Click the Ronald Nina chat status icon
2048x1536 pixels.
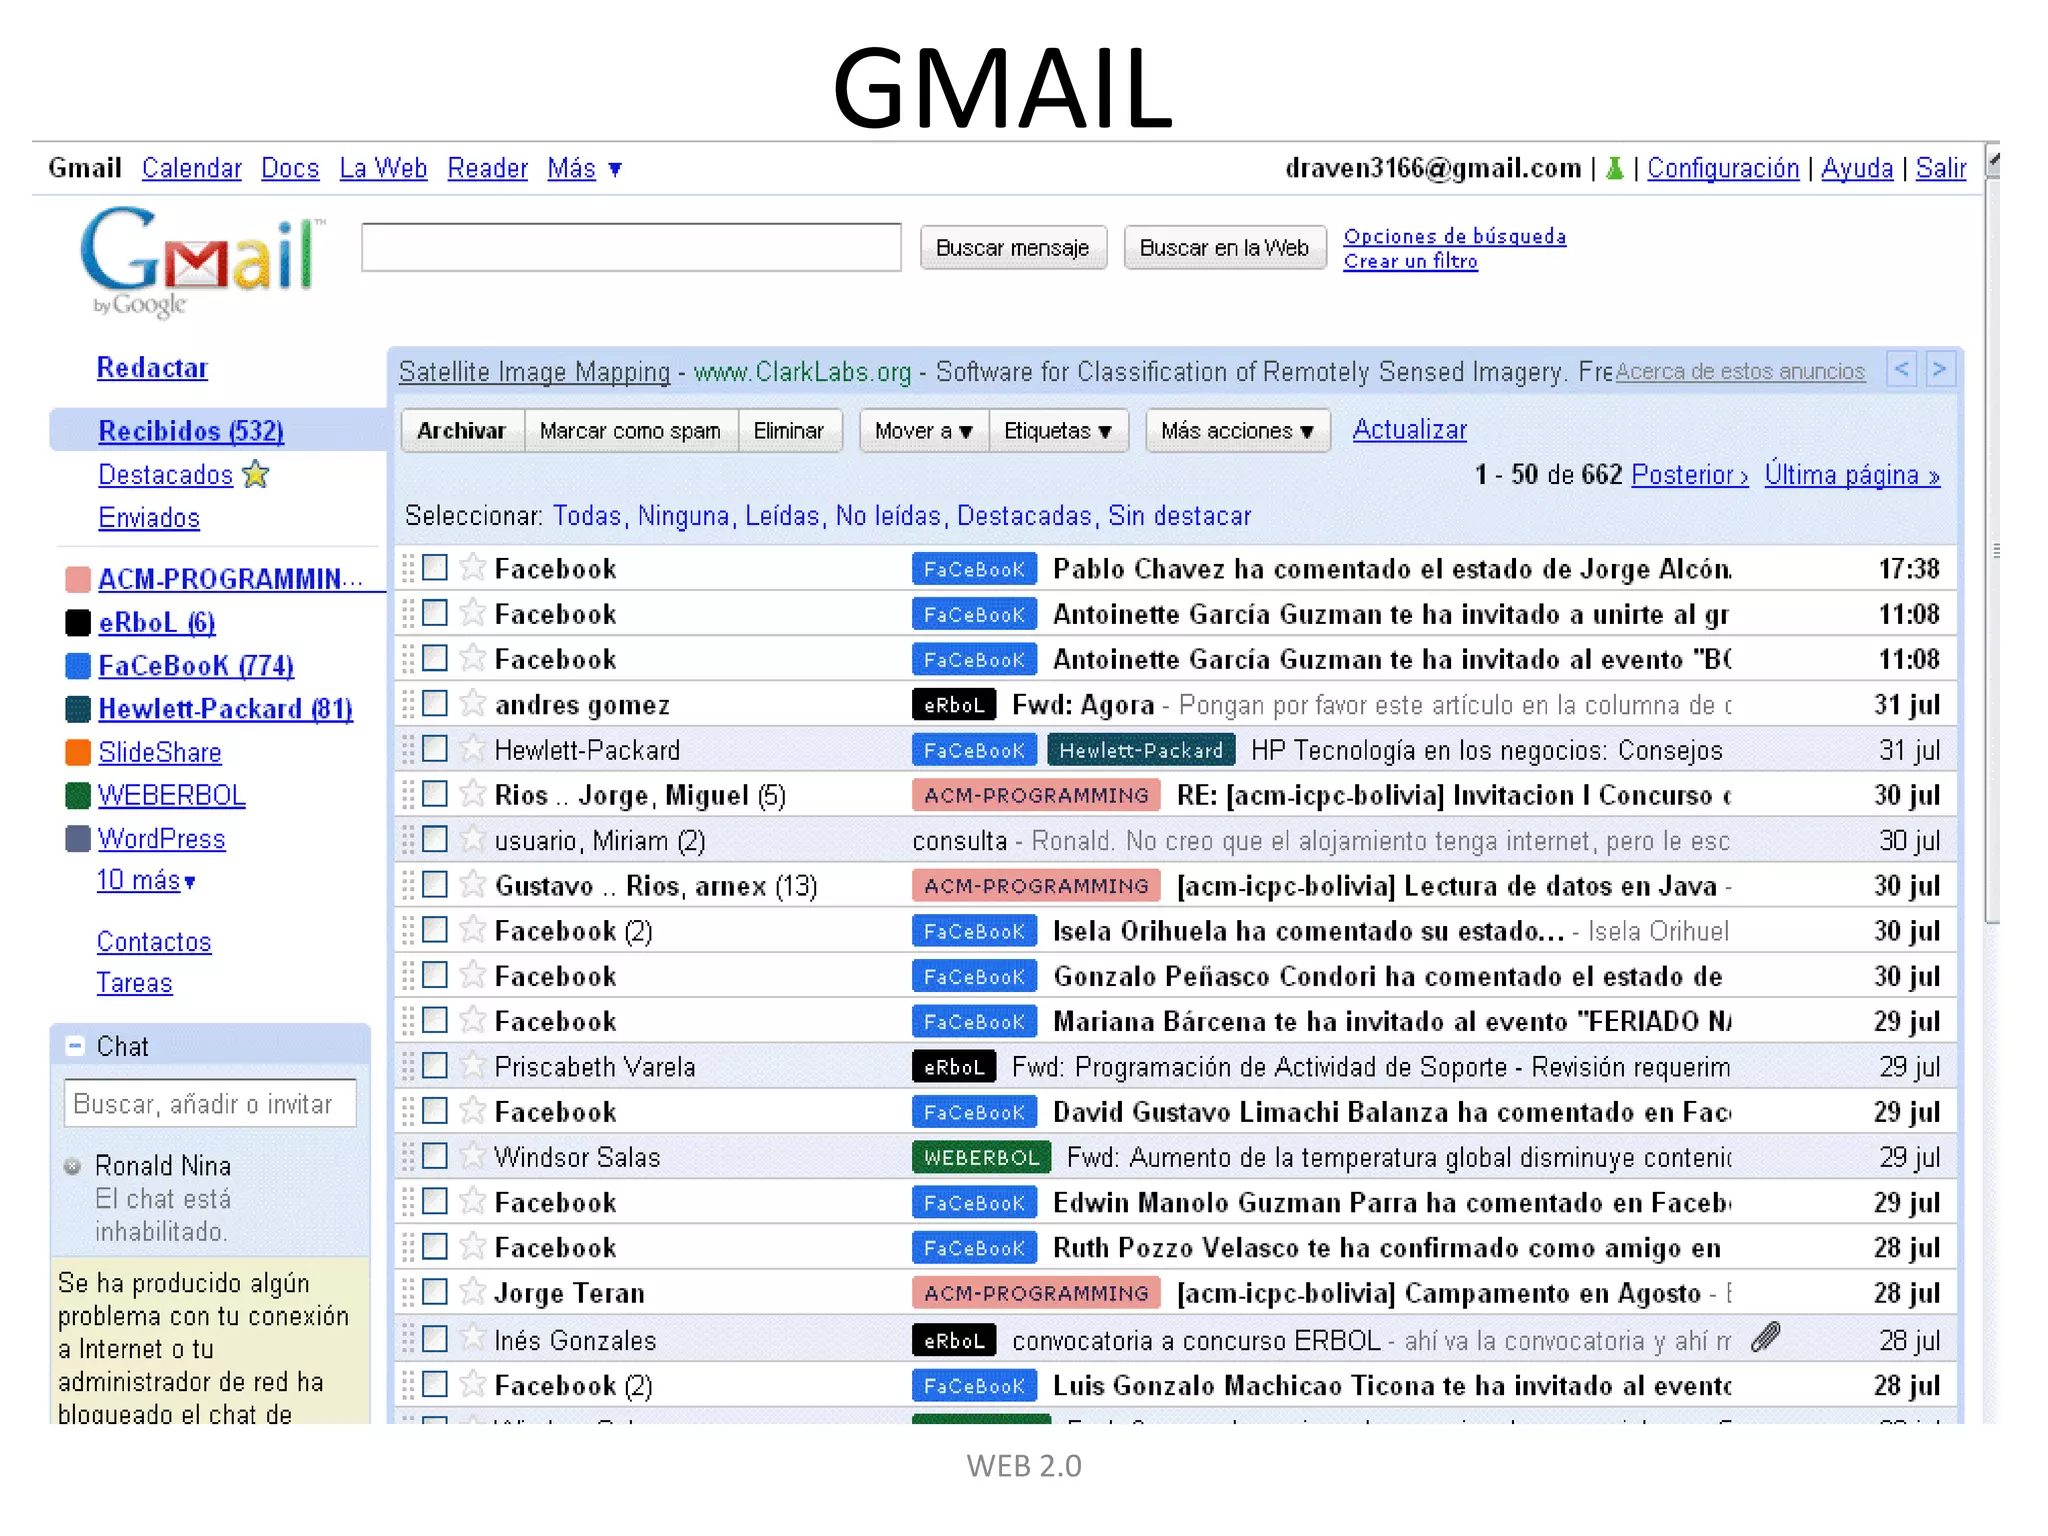pyautogui.click(x=72, y=1166)
